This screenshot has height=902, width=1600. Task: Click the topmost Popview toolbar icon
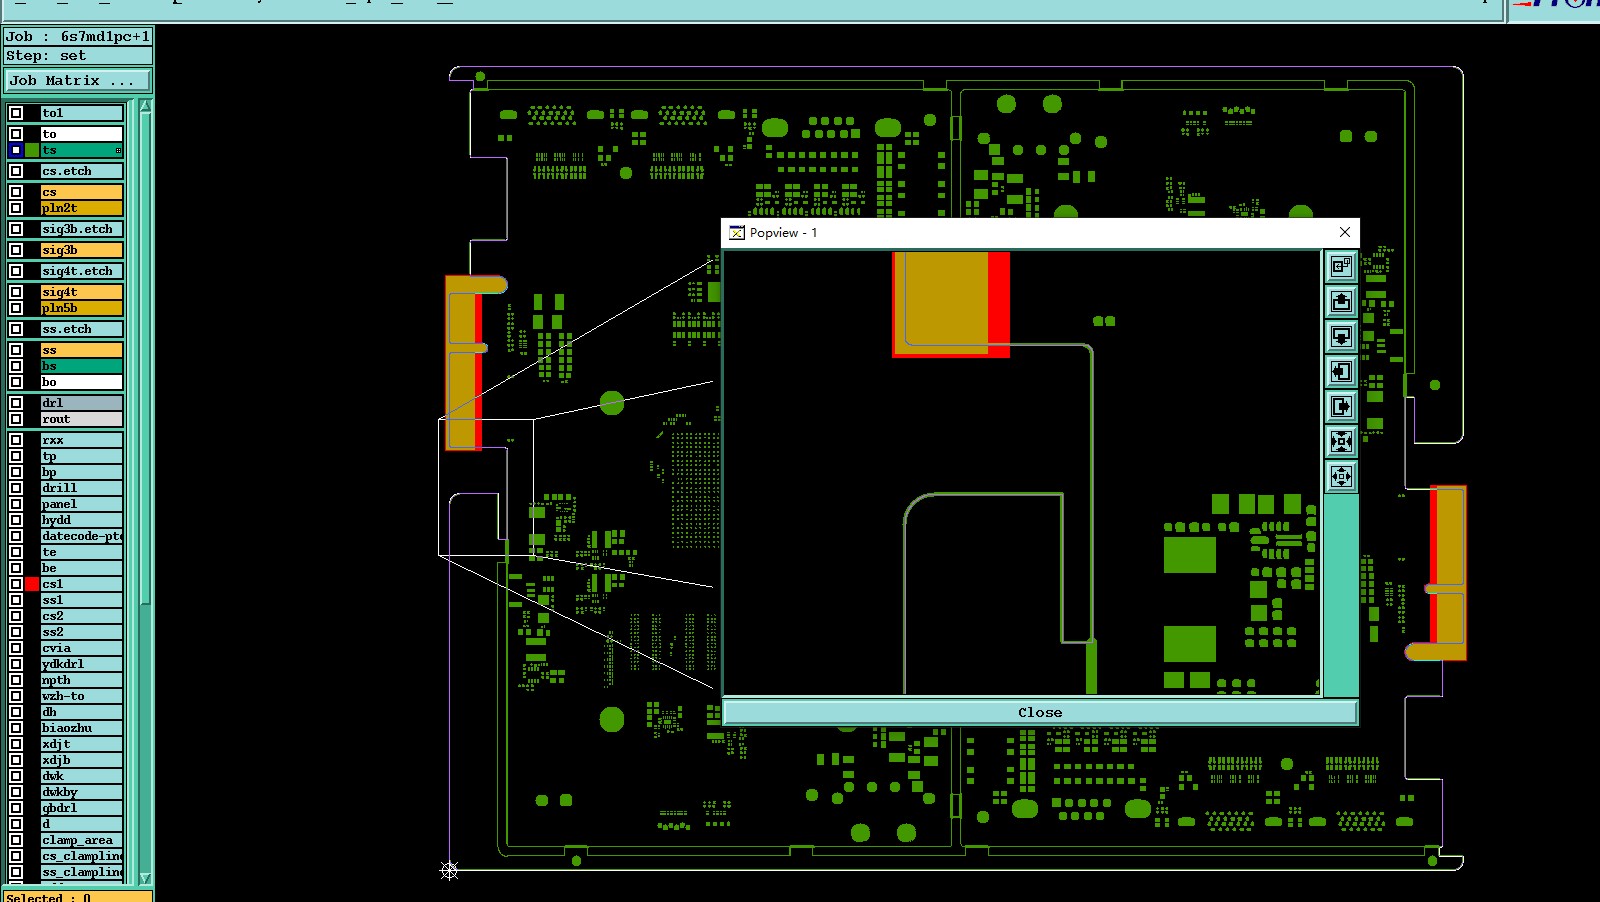click(1341, 266)
